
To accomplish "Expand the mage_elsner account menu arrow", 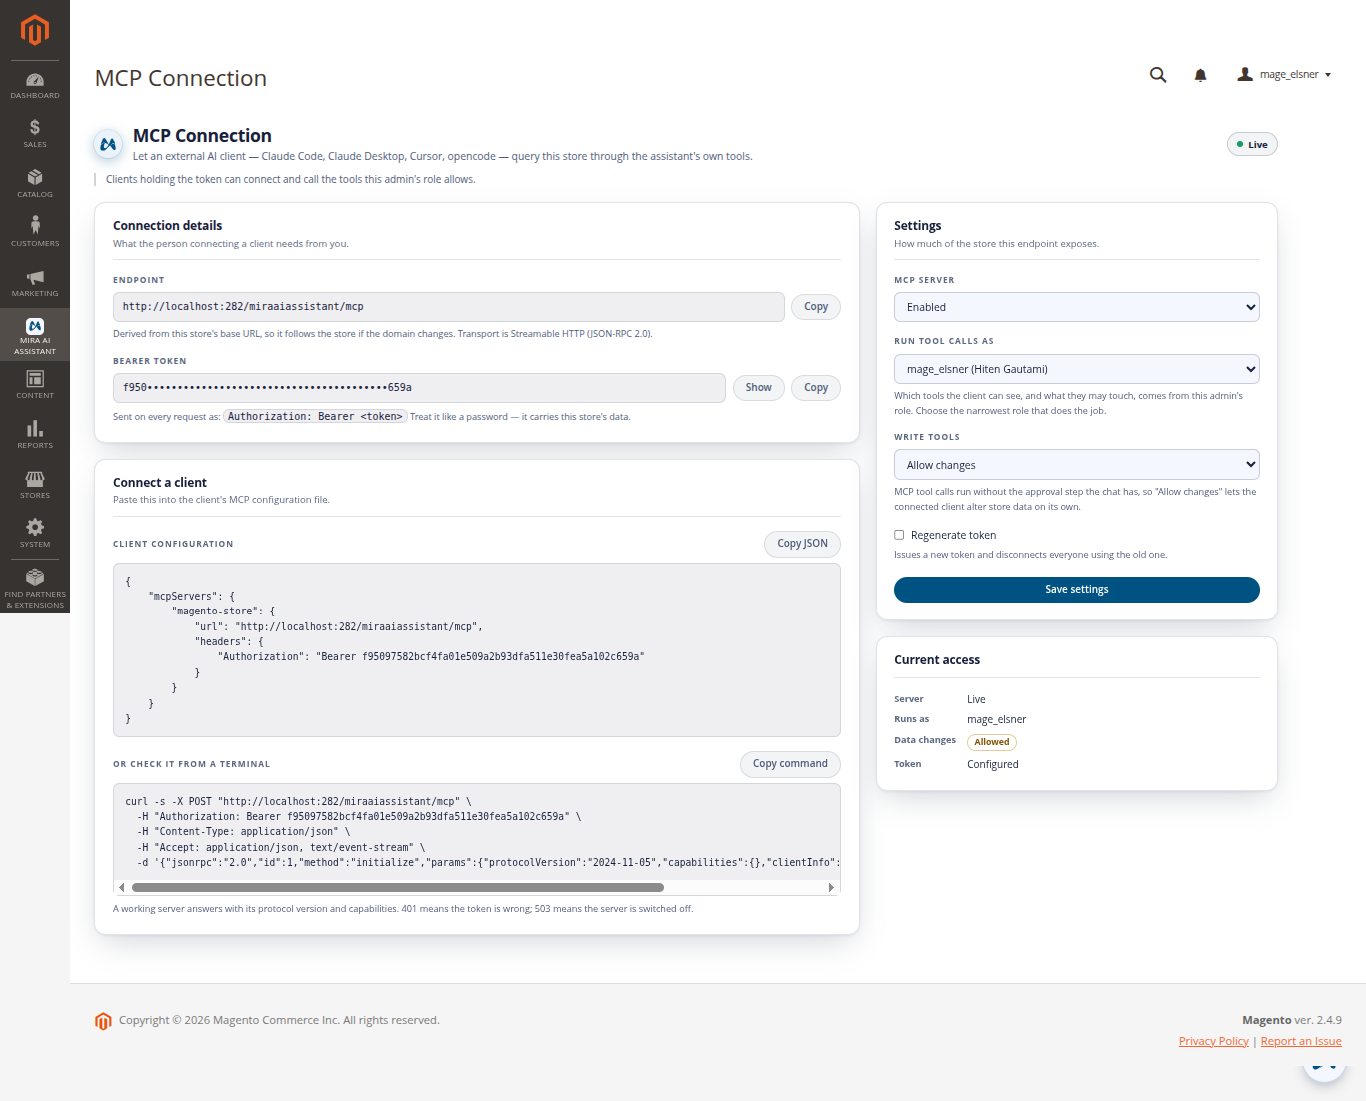I will tap(1328, 75).
